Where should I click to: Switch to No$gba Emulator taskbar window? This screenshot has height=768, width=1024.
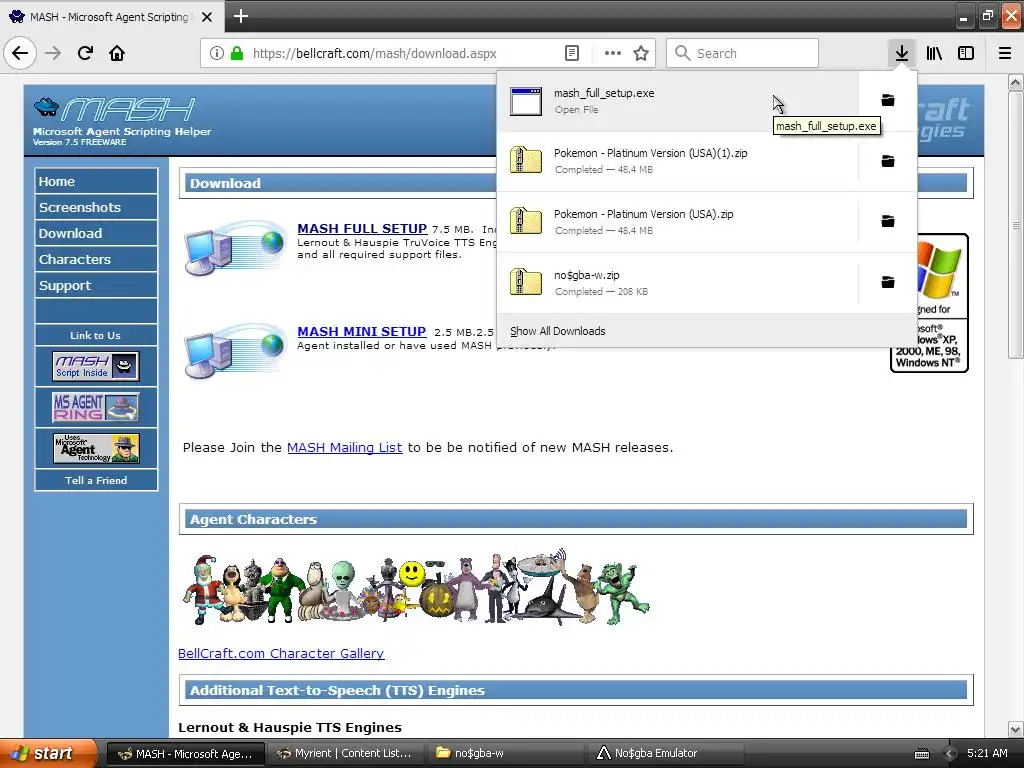click(x=664, y=753)
